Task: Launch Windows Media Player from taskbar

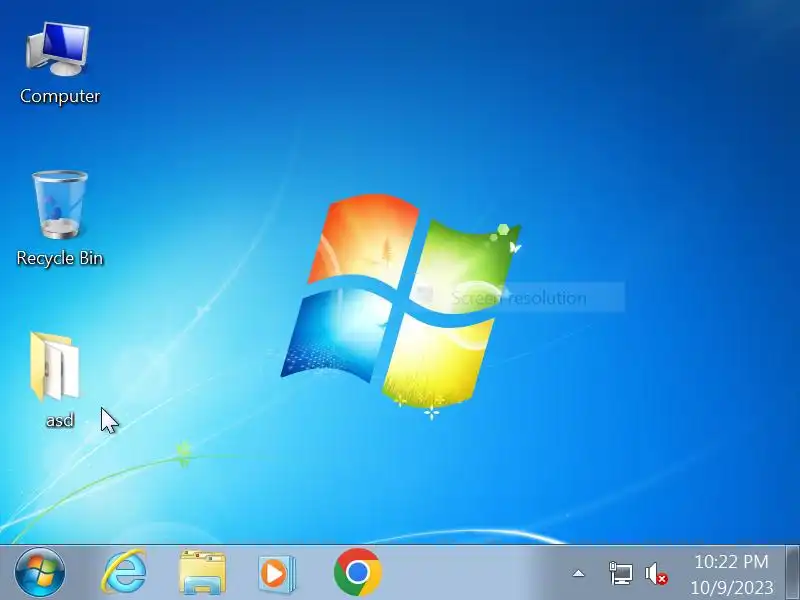Action: [x=277, y=573]
